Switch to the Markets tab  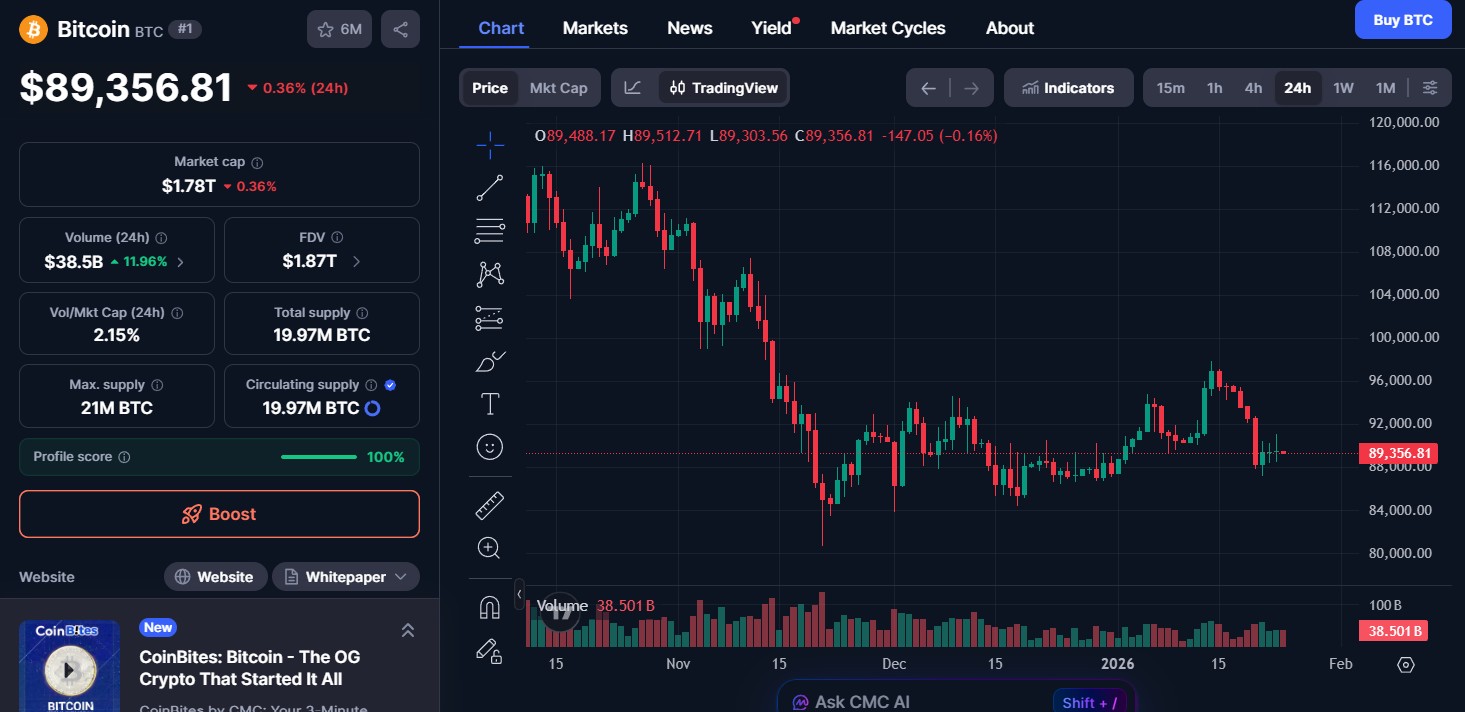tap(595, 28)
